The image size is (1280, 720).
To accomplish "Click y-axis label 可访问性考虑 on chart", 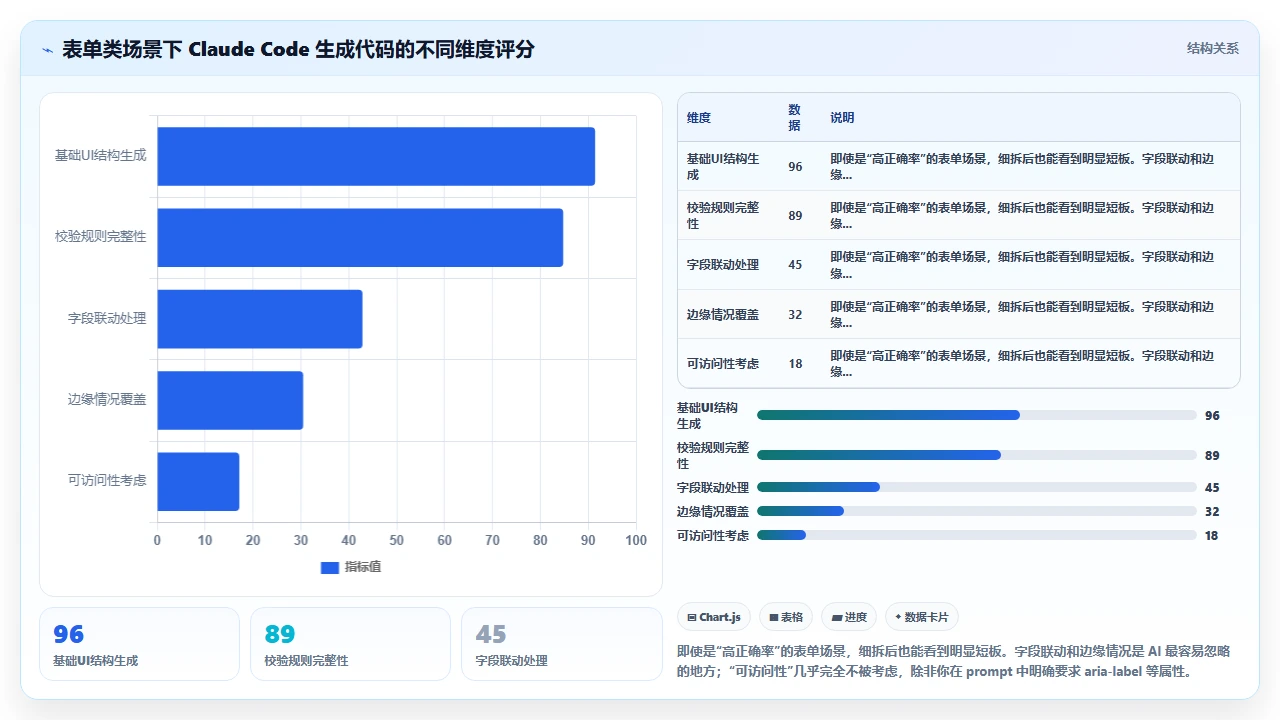I will coord(107,480).
